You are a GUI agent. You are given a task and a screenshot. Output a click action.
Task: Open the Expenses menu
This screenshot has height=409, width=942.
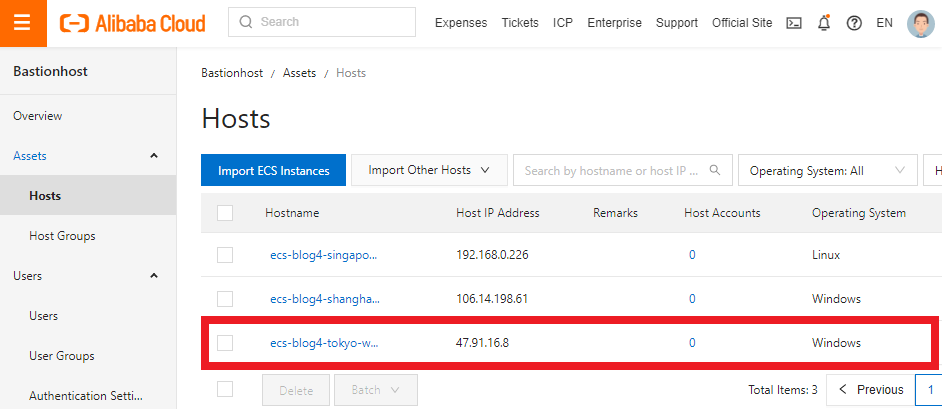[461, 23]
